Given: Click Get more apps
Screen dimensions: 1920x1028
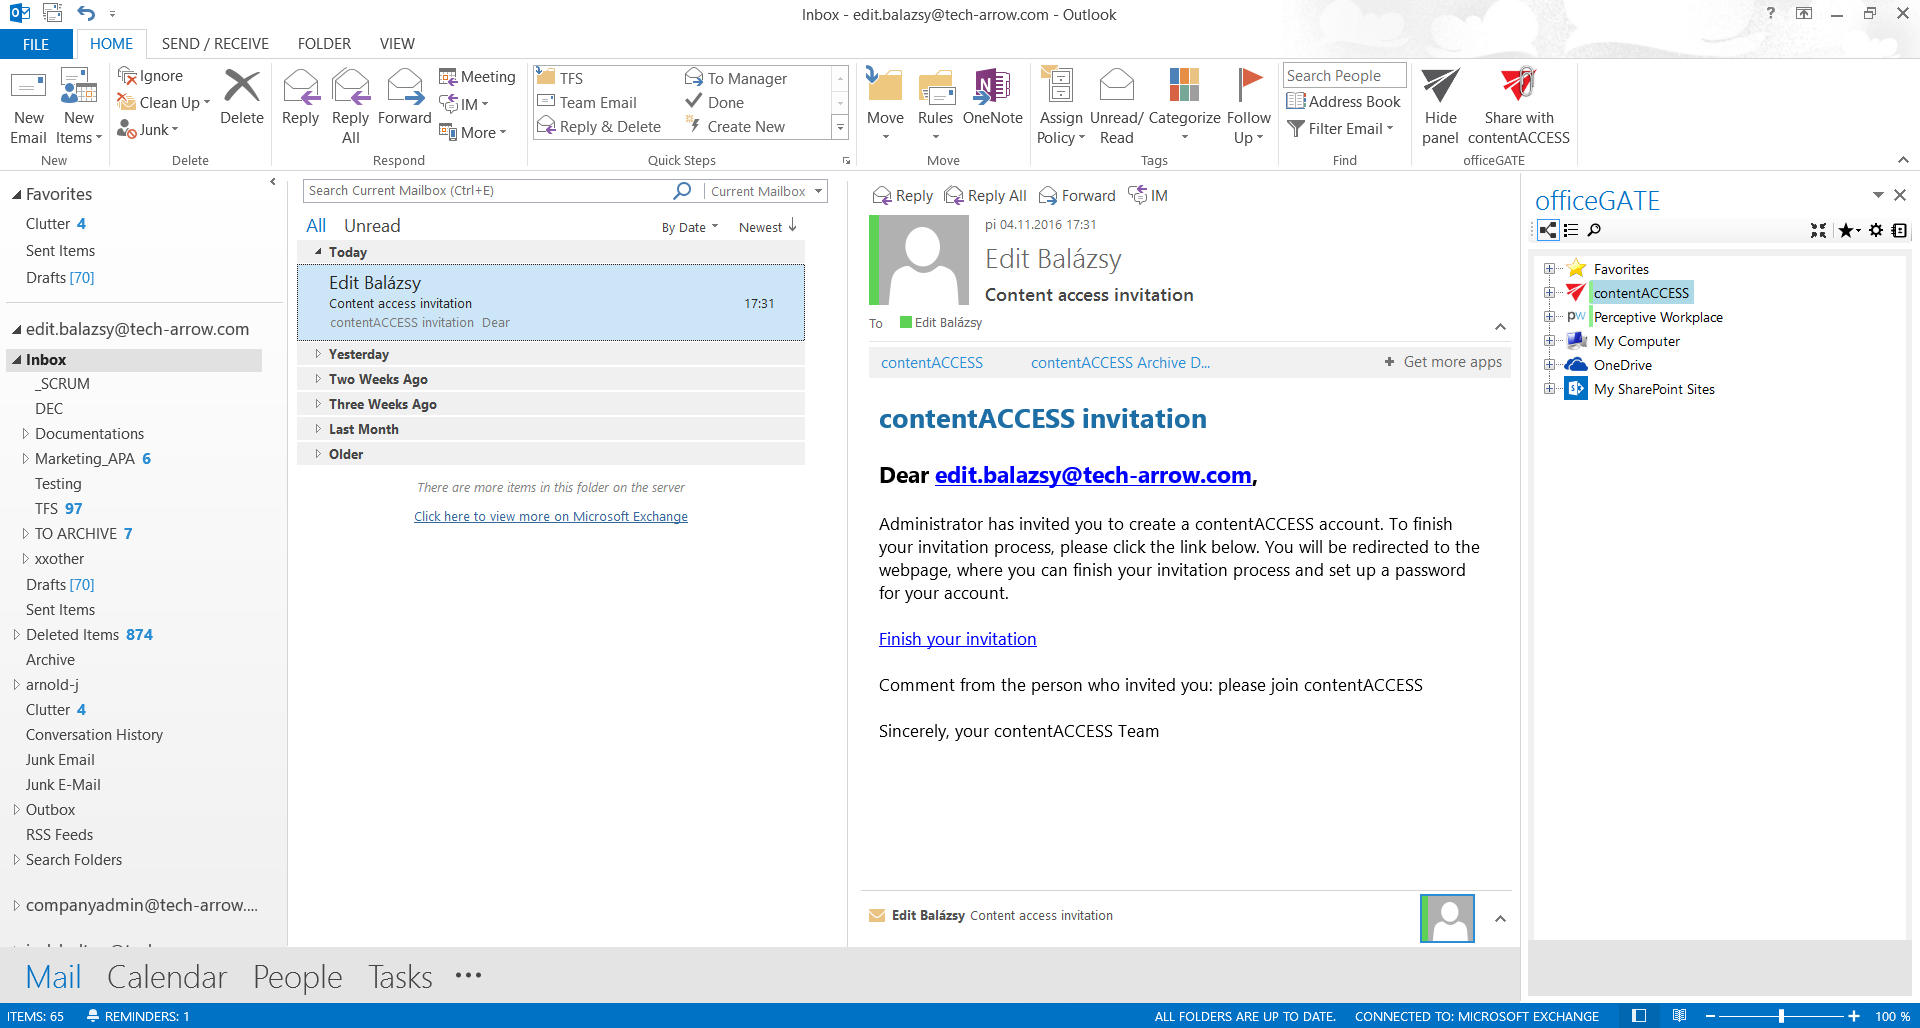Looking at the screenshot, I should tap(1443, 362).
